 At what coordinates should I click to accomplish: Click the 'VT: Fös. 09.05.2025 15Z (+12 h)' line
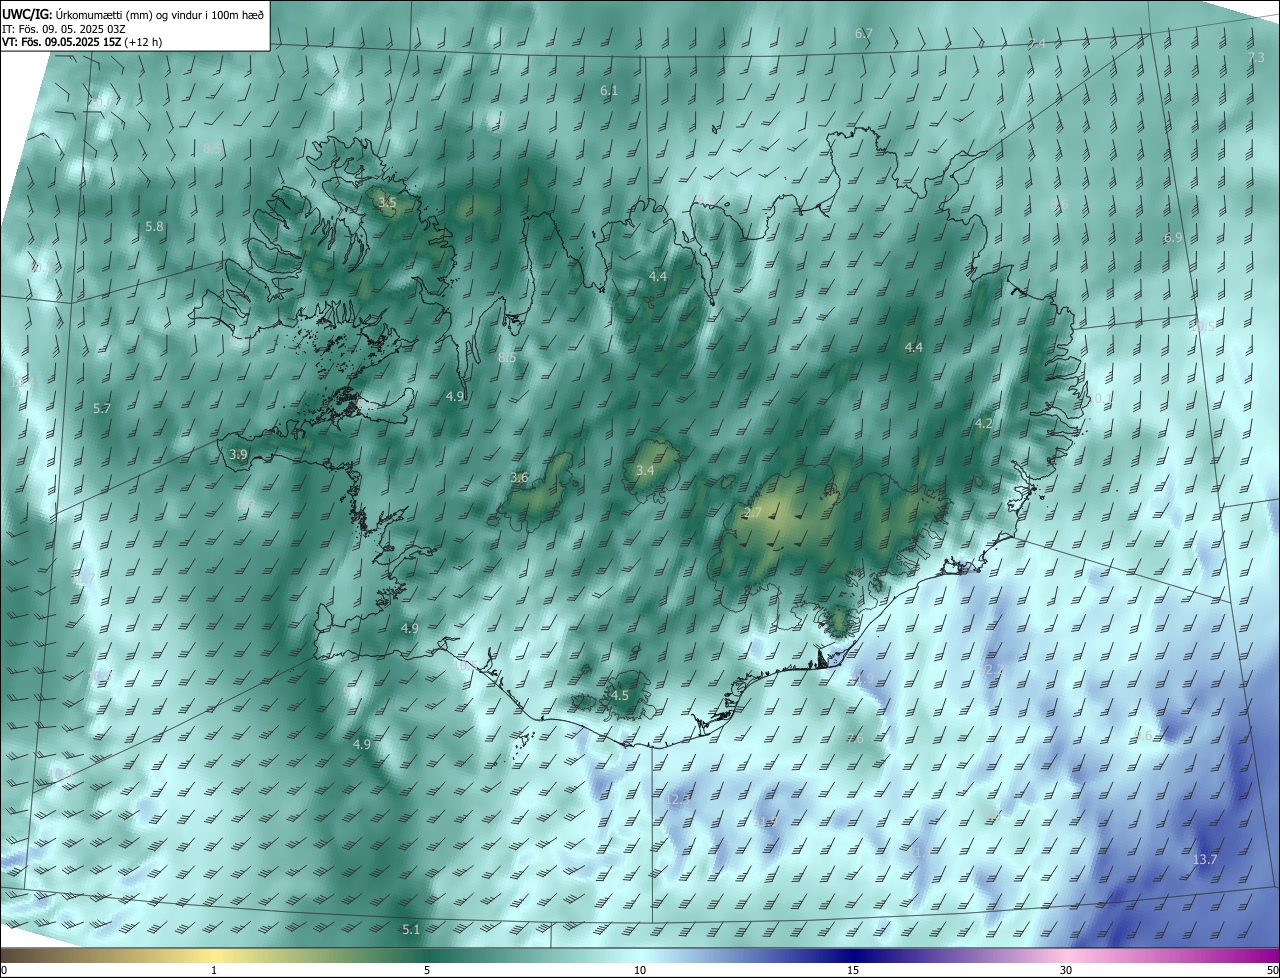[x=82, y=42]
